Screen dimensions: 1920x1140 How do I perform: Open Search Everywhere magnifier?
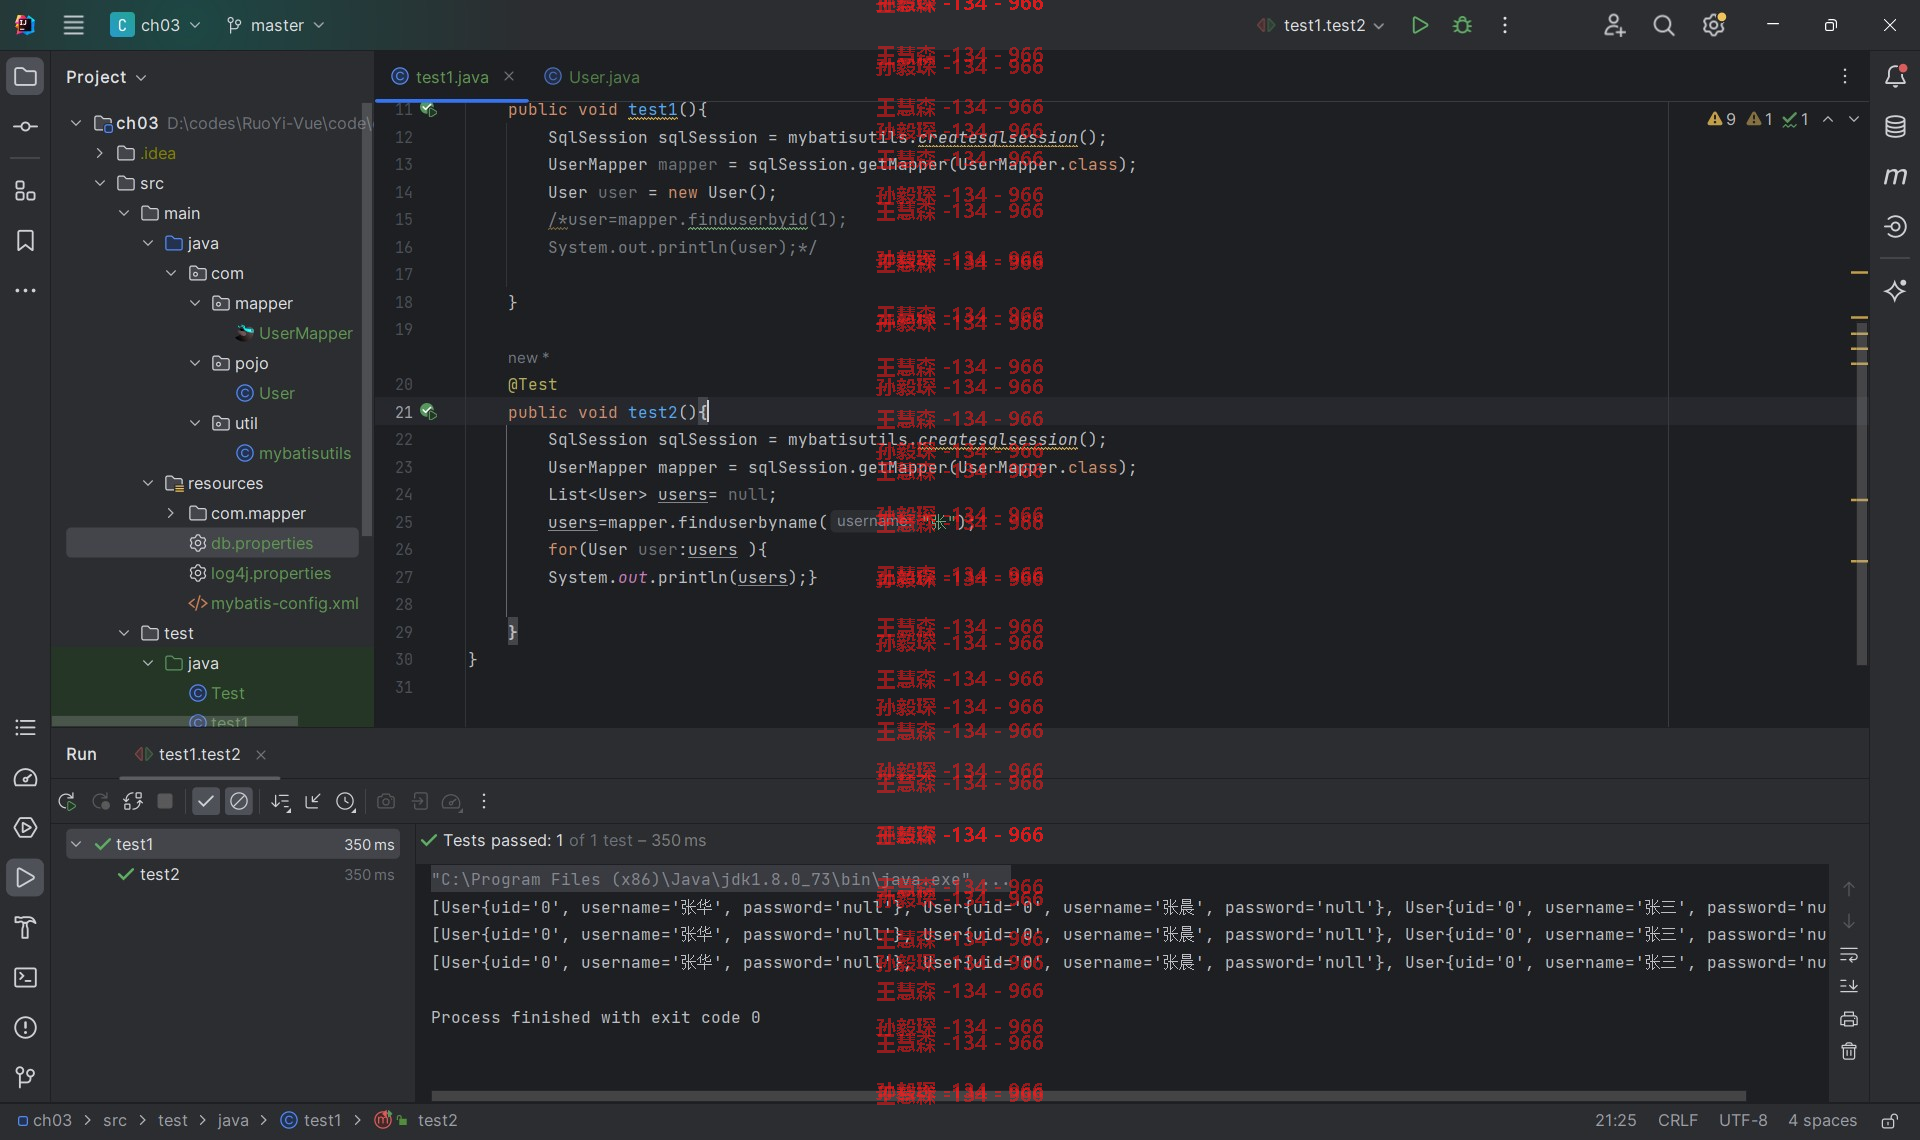coord(1663,25)
